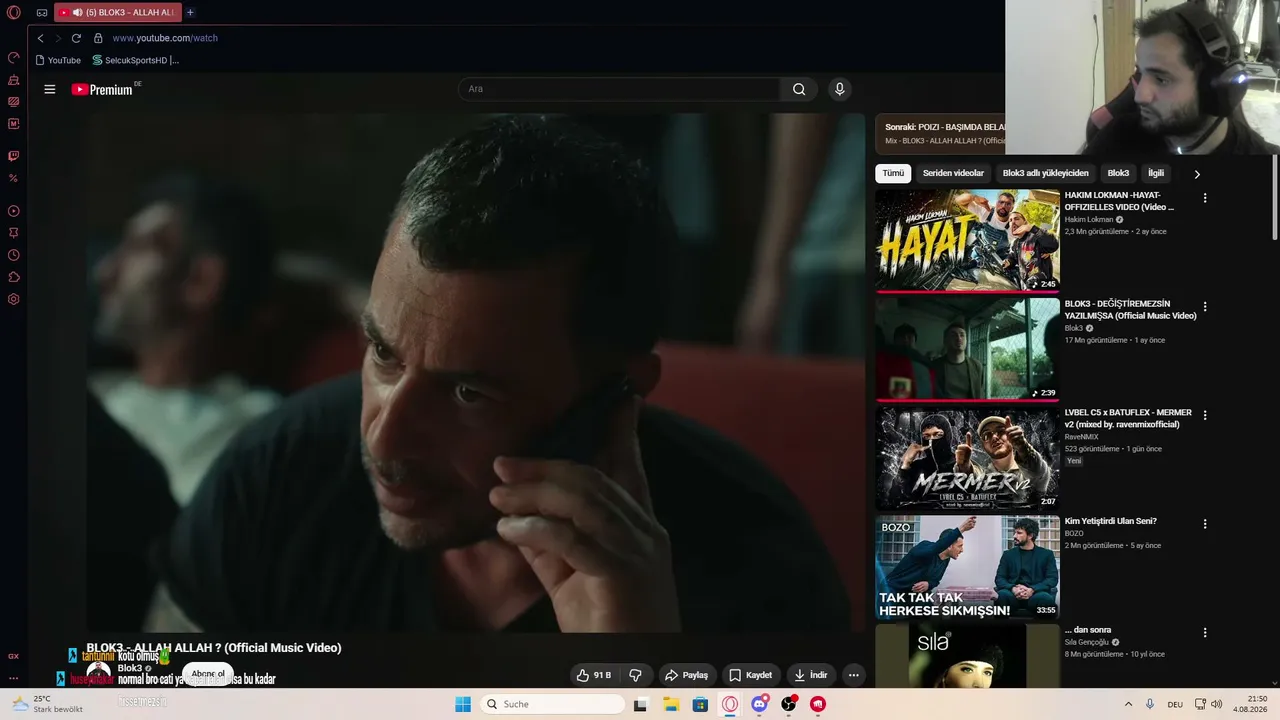Open options for DEĞİŞTİREMEZSİN video
Viewport: 1280px width, 720px height.
coord(1205,307)
